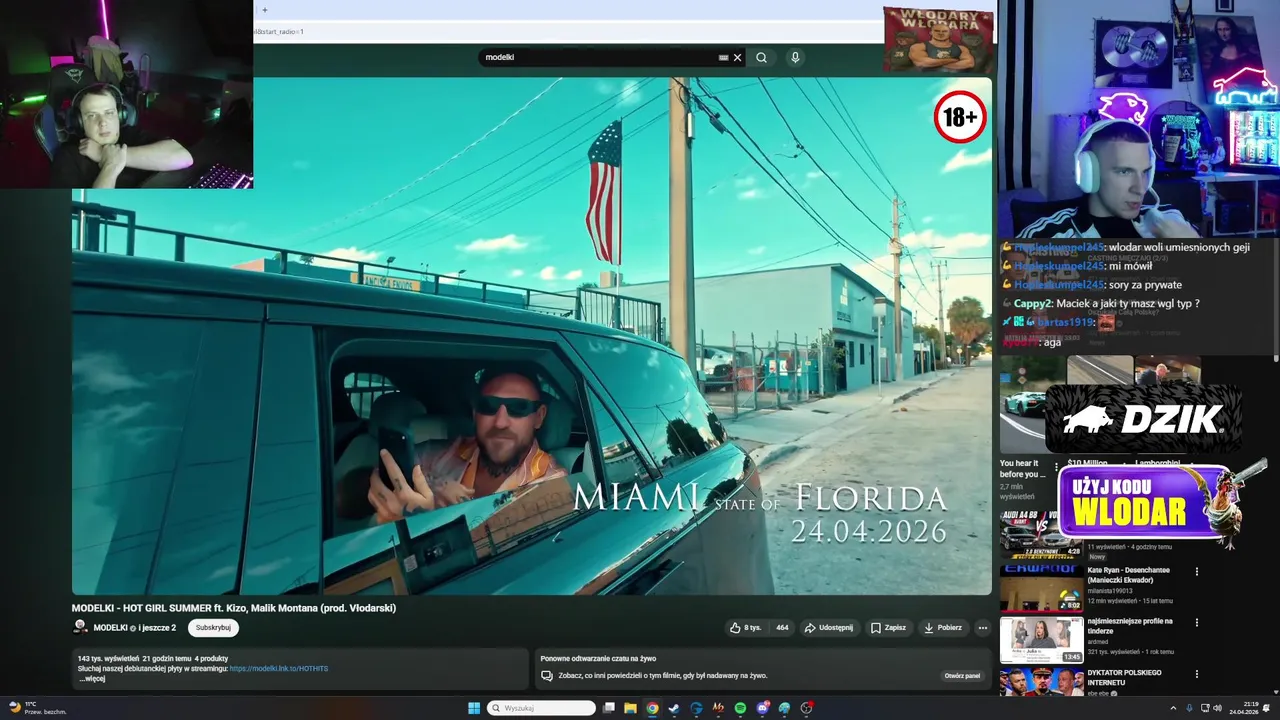Subscribe using the Subskrybuj button
This screenshot has width=1280, height=720.
(213, 628)
